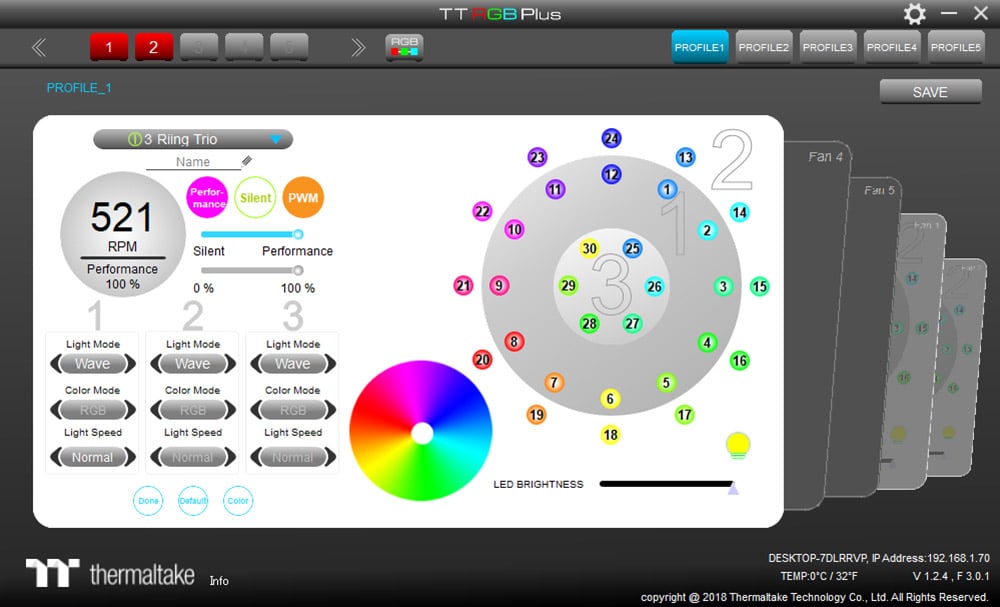The width and height of the screenshot is (1000, 607).
Task: Open the settings gear icon
Action: tap(915, 13)
